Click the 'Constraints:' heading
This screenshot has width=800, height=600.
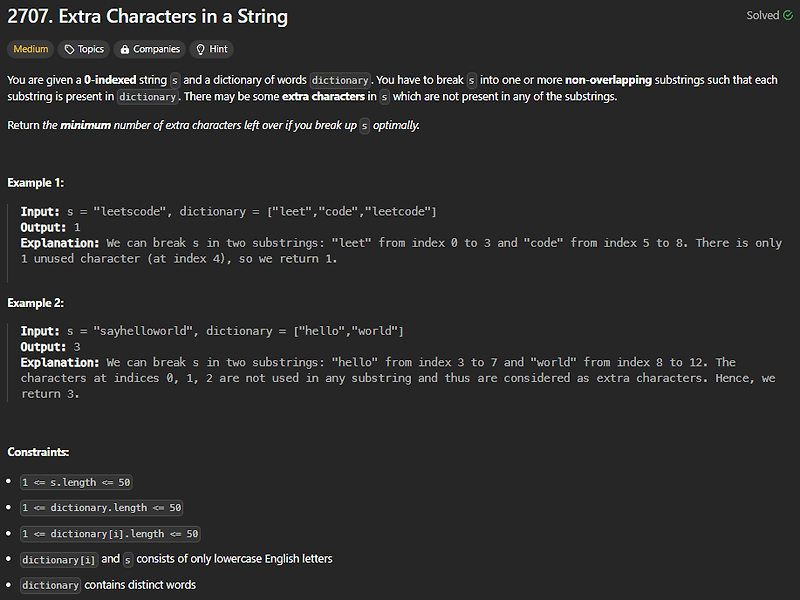coord(37,452)
